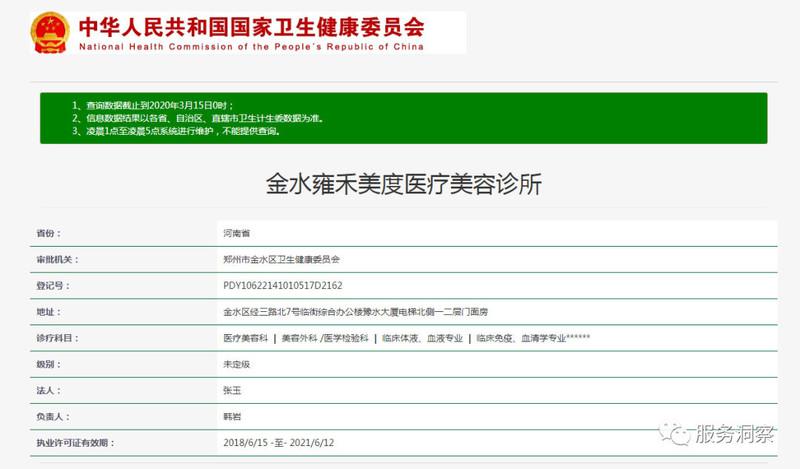Select the level value 未定级
This screenshot has width=800, height=469.
tap(237, 364)
